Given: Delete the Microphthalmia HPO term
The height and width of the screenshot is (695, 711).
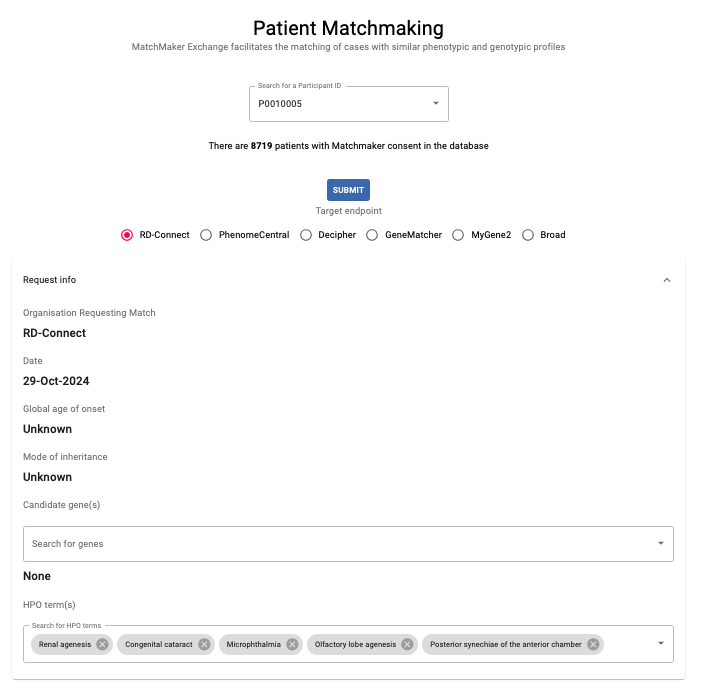Looking at the screenshot, I should (292, 645).
